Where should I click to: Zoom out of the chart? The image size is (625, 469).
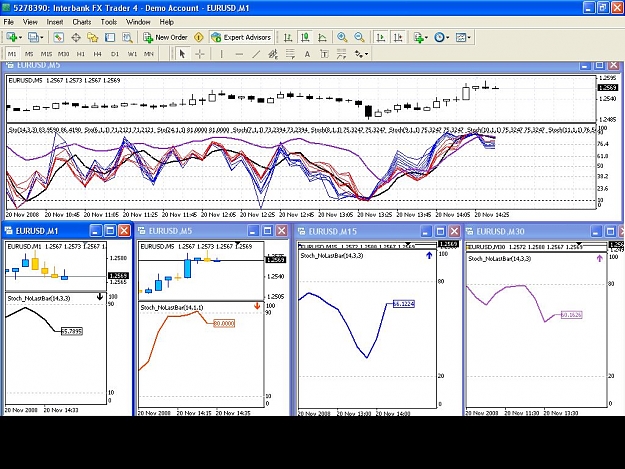point(359,37)
